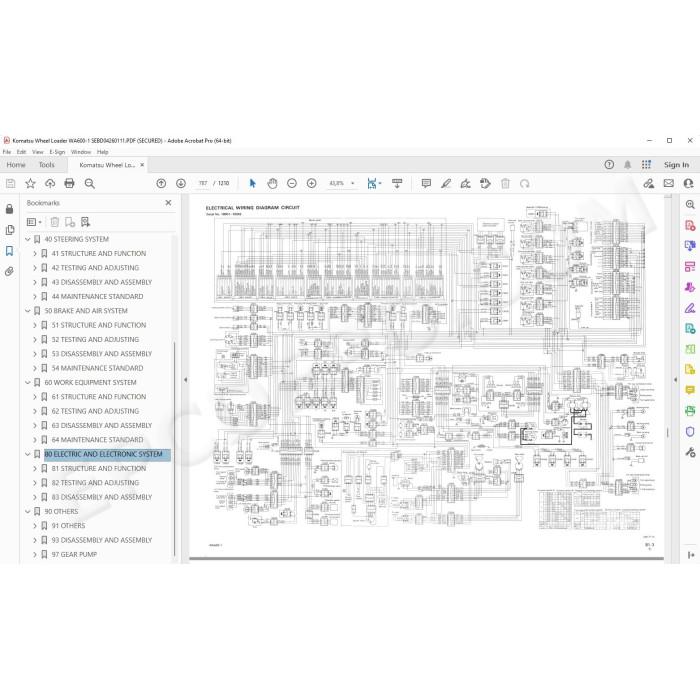Zoom out with the minus button
This screenshot has height=700, width=700.
[292, 183]
